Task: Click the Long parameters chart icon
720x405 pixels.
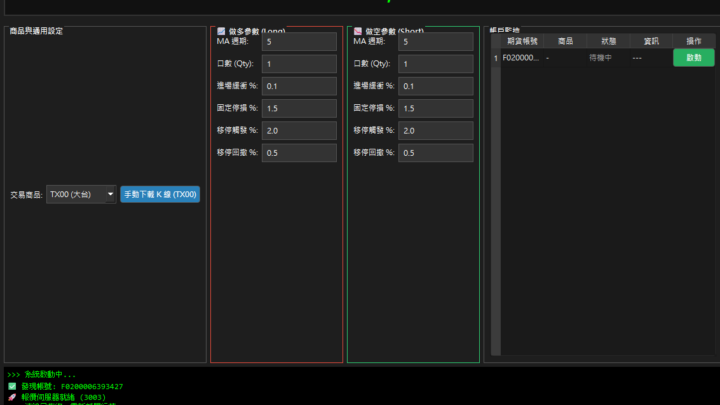Action: [221, 32]
